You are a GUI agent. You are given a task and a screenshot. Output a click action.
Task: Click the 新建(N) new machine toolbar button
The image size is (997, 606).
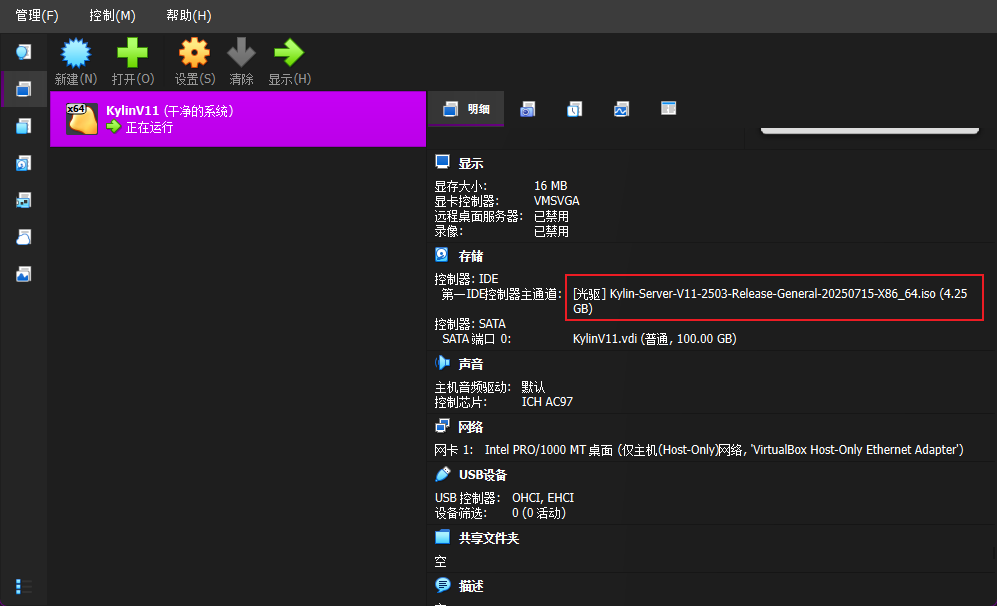(x=76, y=62)
